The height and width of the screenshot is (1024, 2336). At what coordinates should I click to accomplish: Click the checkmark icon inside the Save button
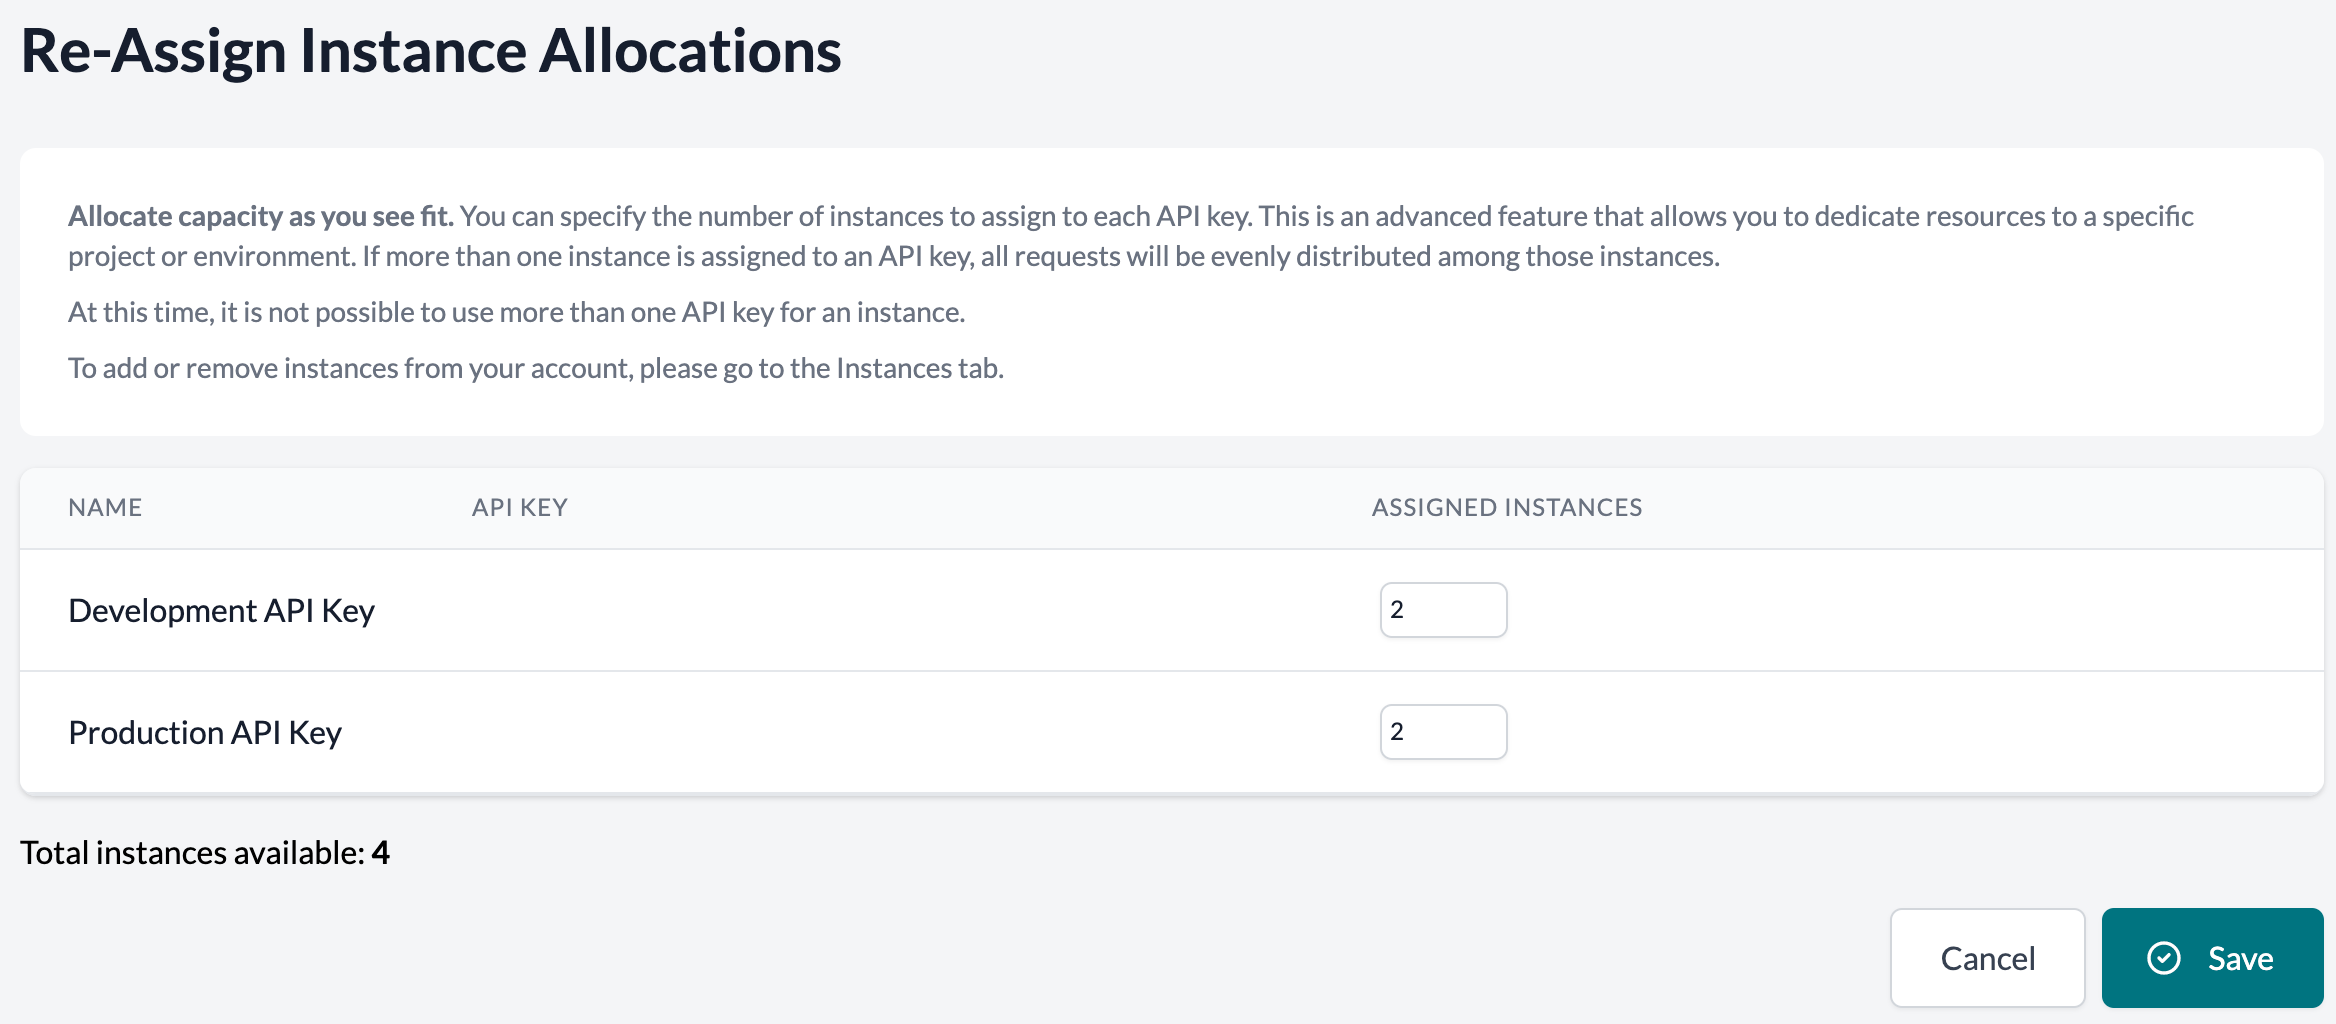2162,958
